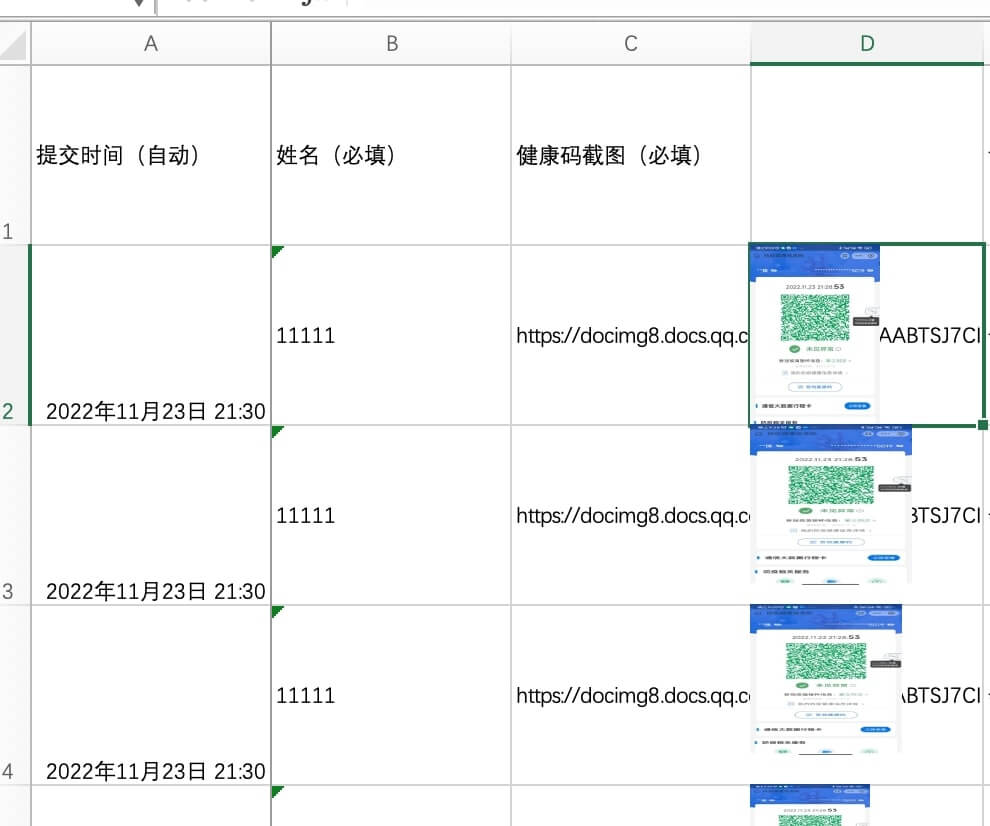Click cell '健康码截图（必填）'

pyautogui.click(x=631, y=155)
